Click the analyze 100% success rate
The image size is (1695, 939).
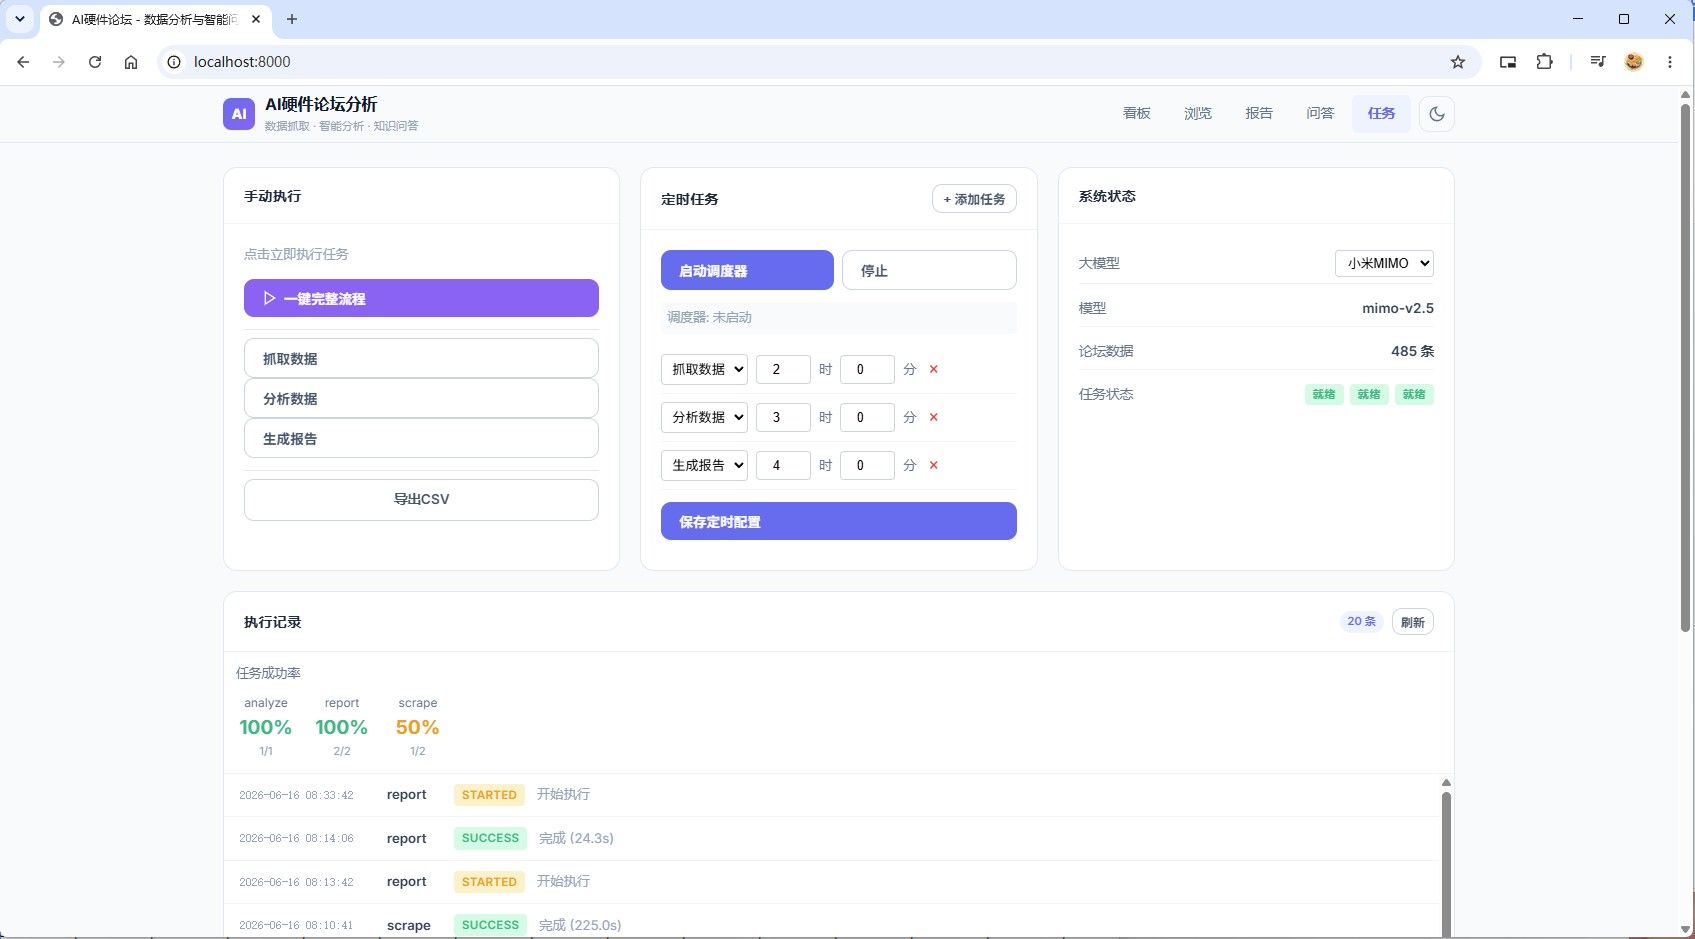[265, 727]
